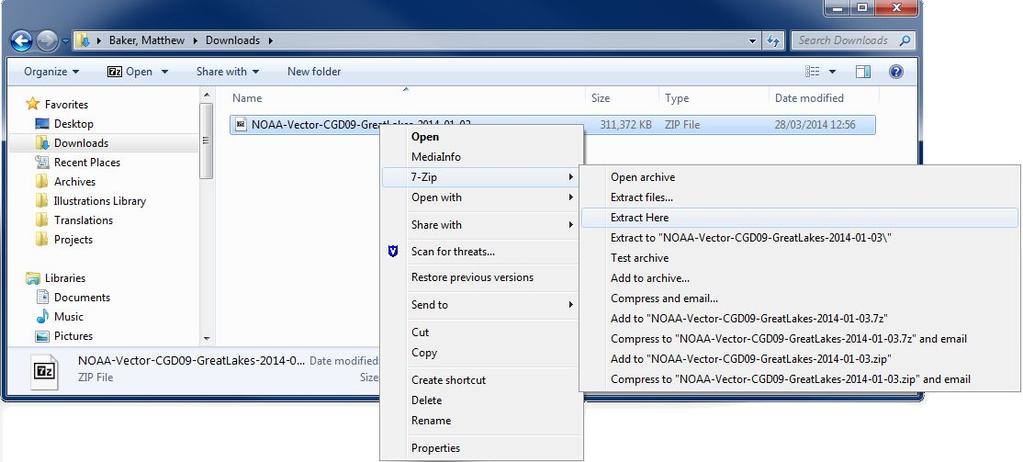Select Favorites in the navigation pane
The image size is (1023, 462).
pyautogui.click(x=57, y=104)
